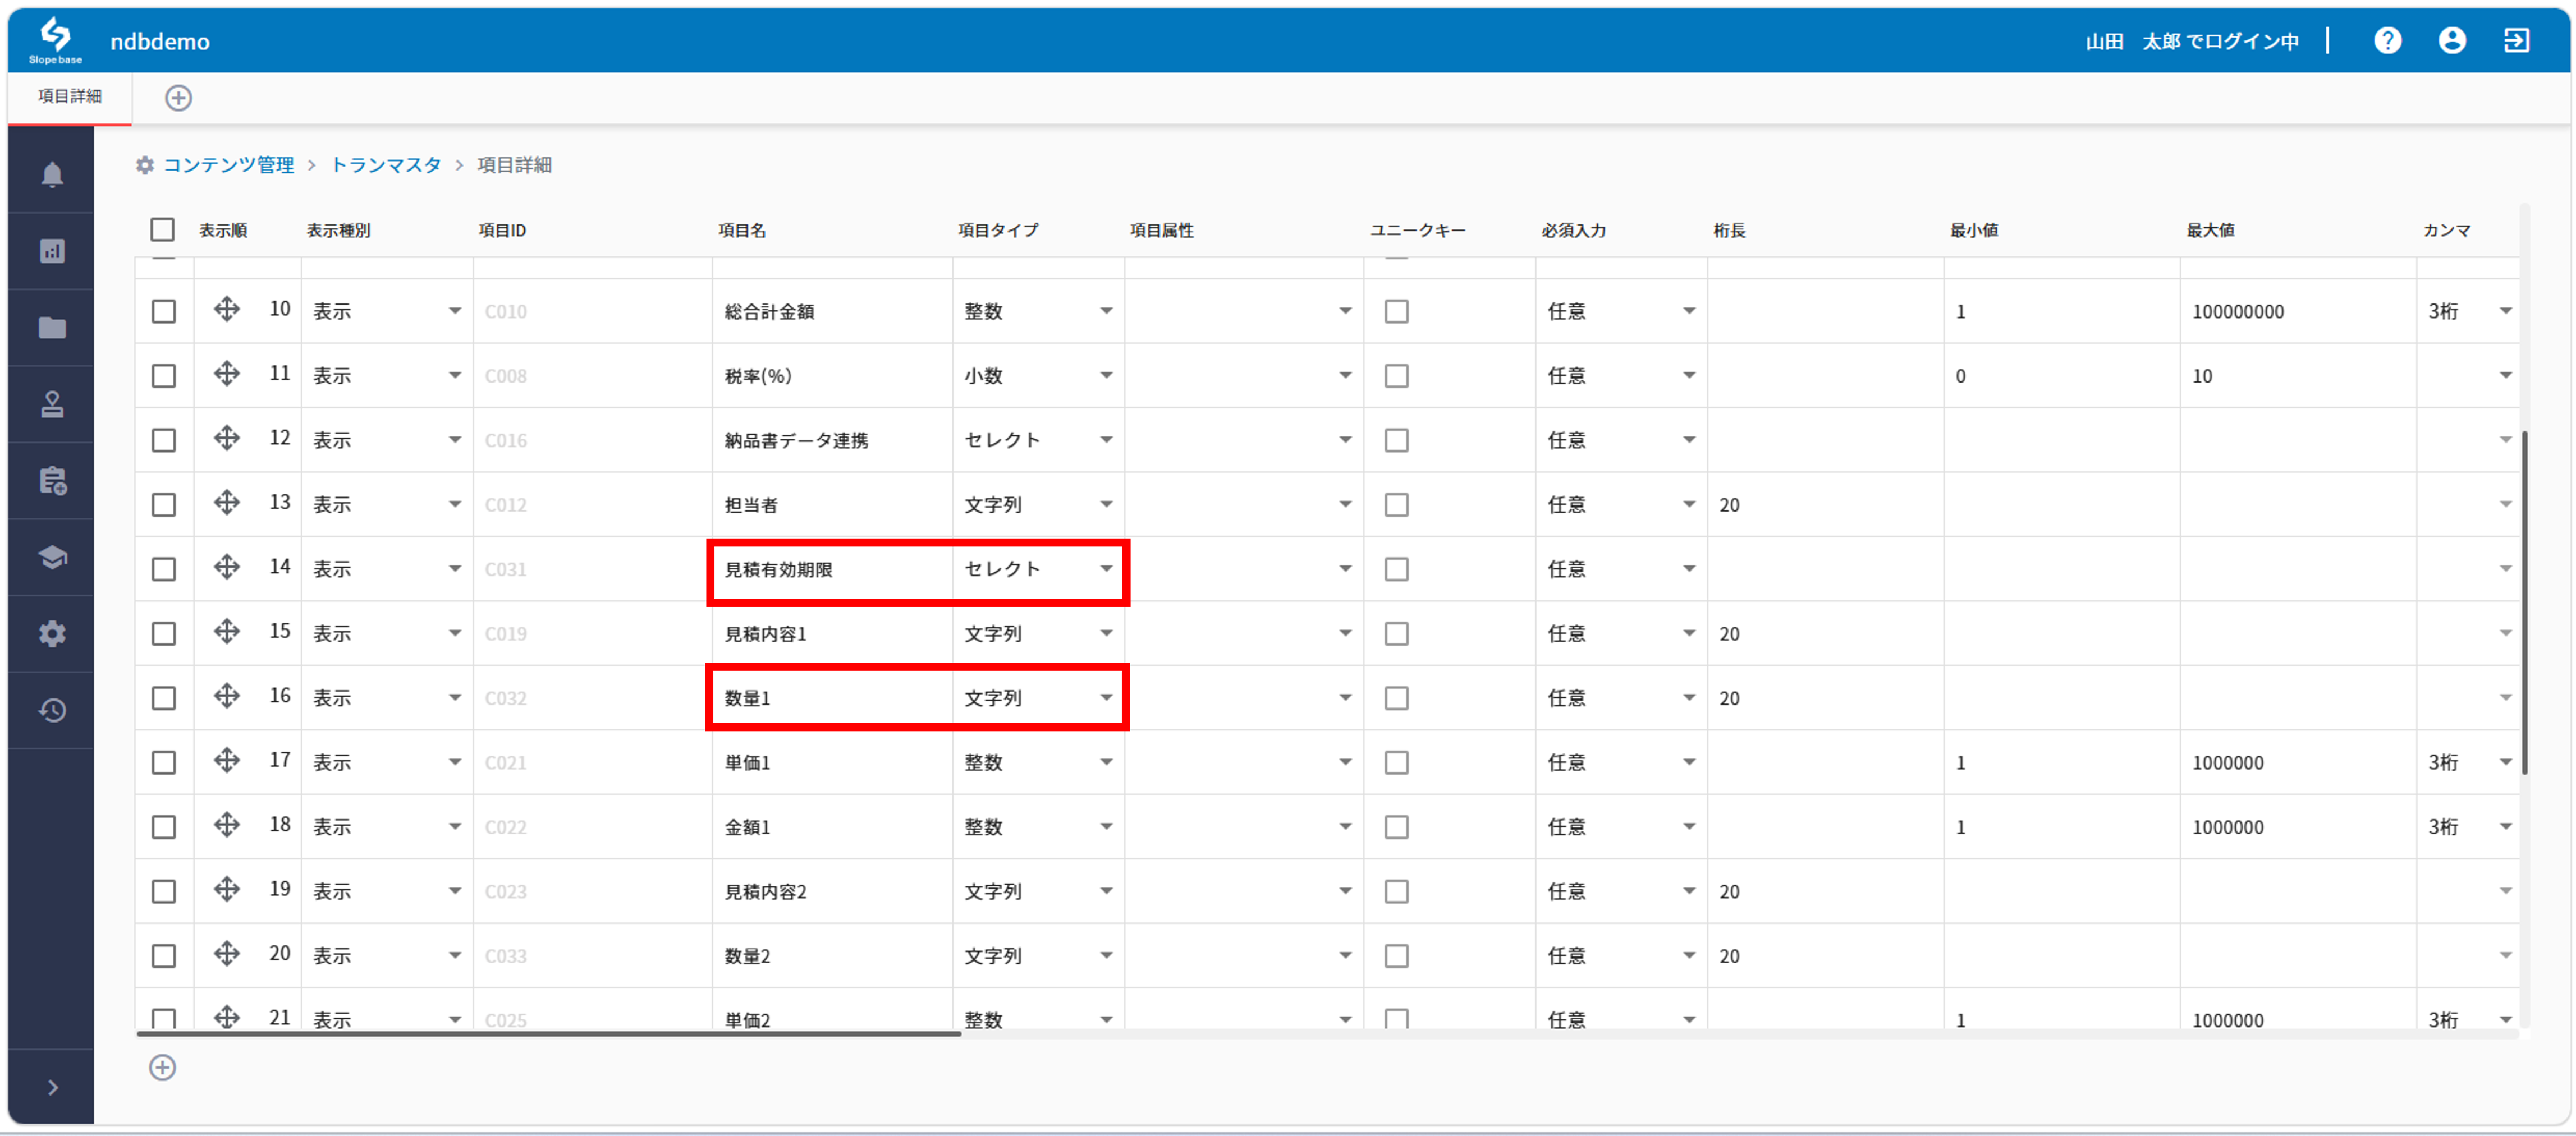
Task: Open the settings gear in sidebar
Action: pyautogui.click(x=52, y=634)
